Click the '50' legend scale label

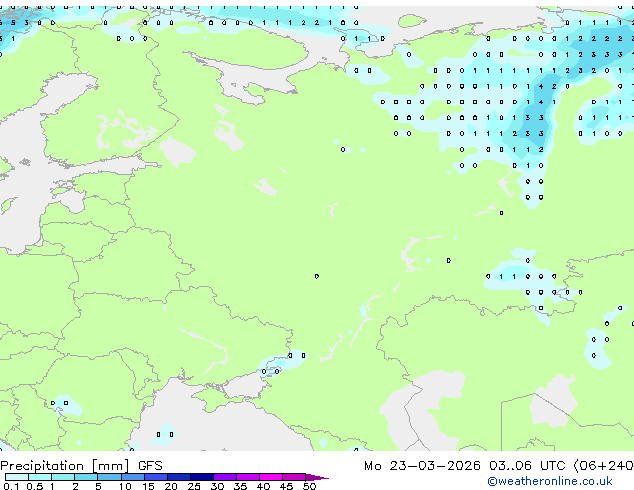pyautogui.click(x=310, y=486)
